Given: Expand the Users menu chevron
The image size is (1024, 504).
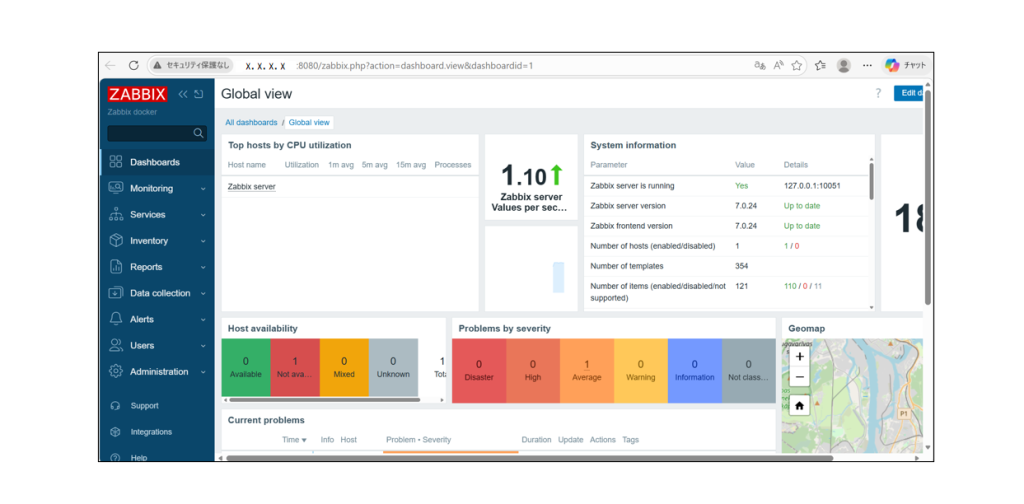Looking at the screenshot, I should [x=203, y=346].
